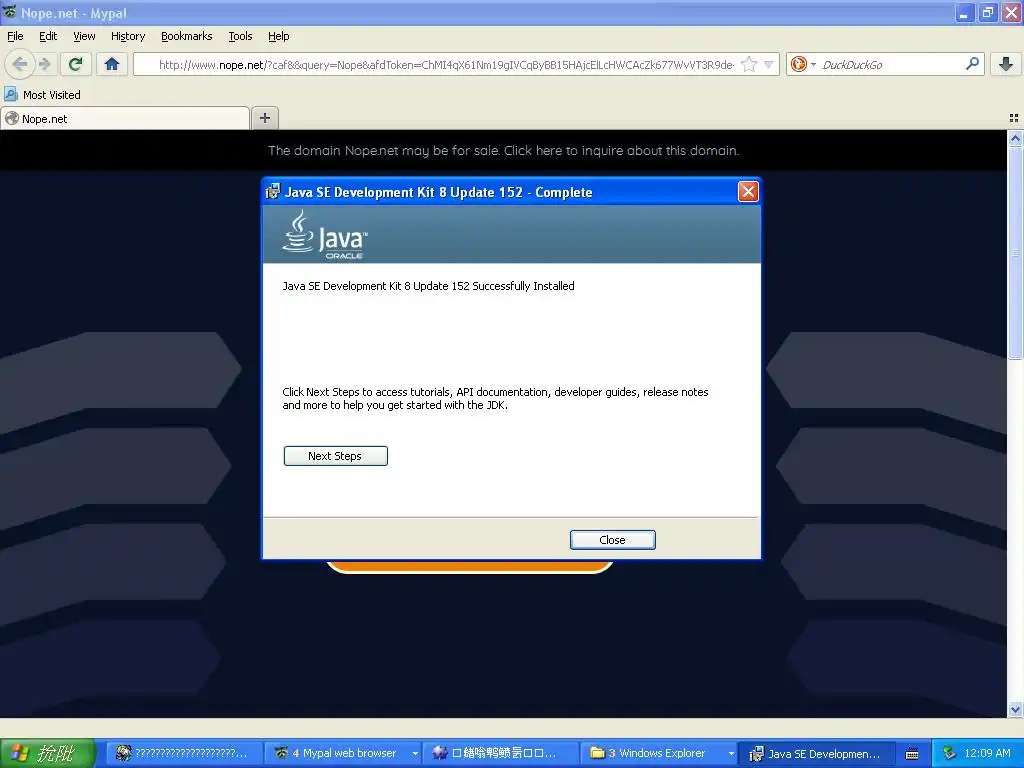This screenshot has height=768, width=1024.
Task: Switch to the Chinese-titled taskbar window
Action: [x=500, y=753]
